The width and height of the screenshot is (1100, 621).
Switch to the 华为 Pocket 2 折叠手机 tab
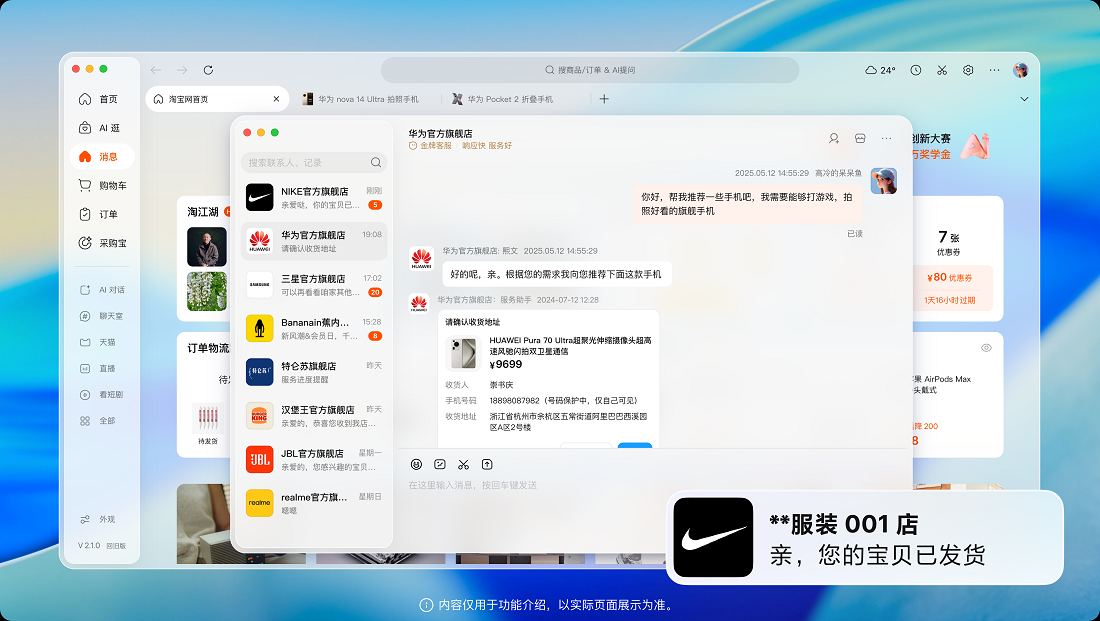tap(509, 99)
